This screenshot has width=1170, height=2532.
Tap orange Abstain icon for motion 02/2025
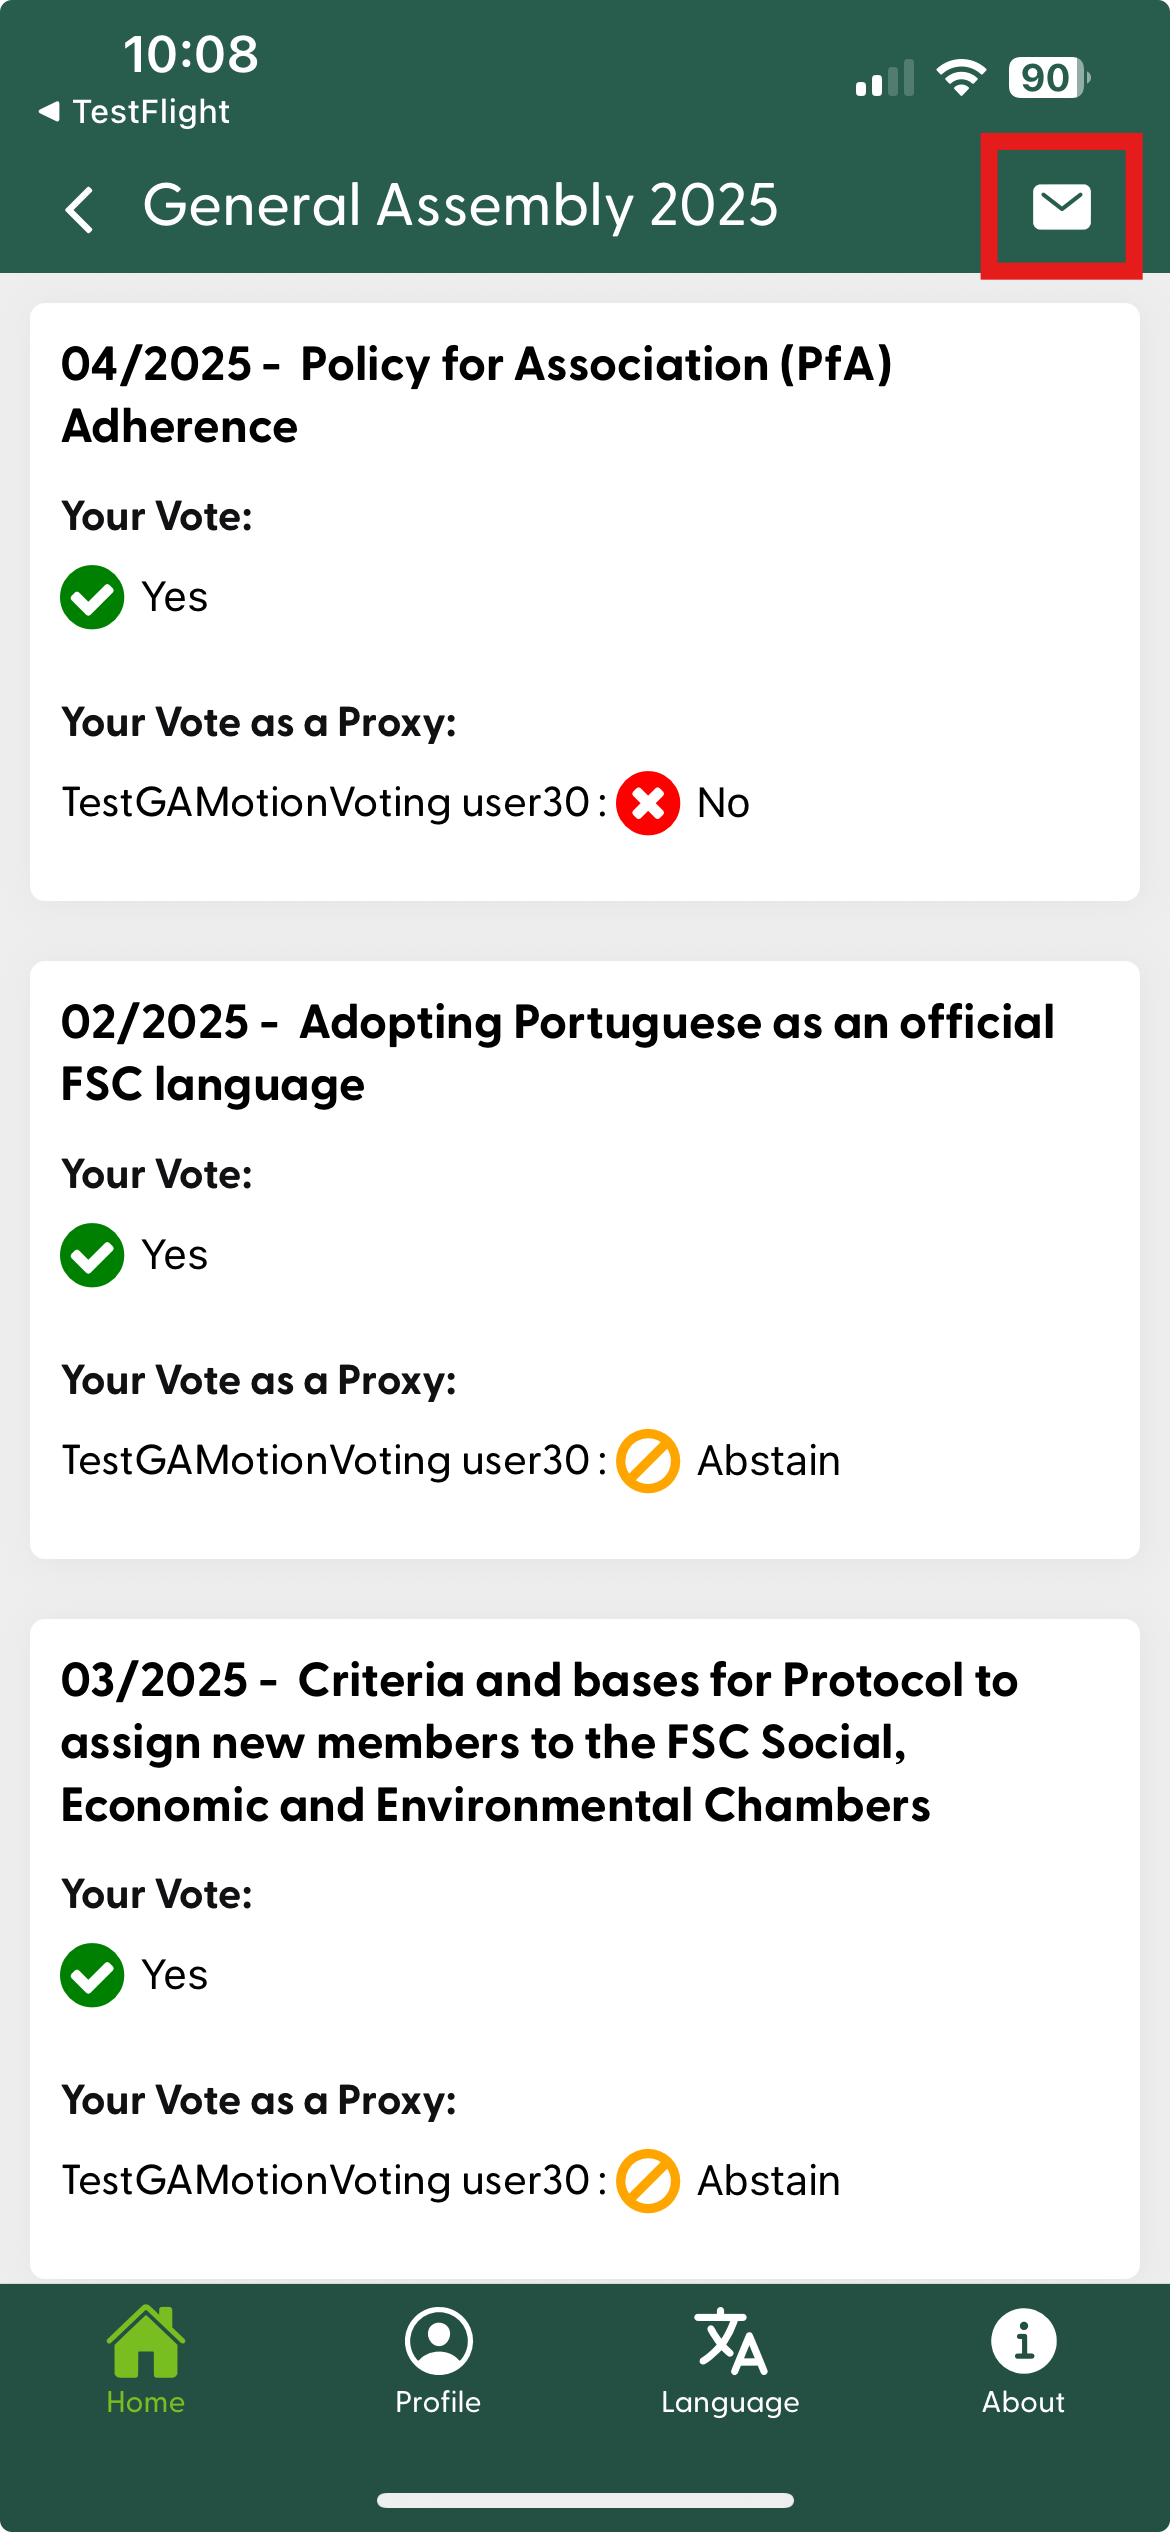[648, 1461]
